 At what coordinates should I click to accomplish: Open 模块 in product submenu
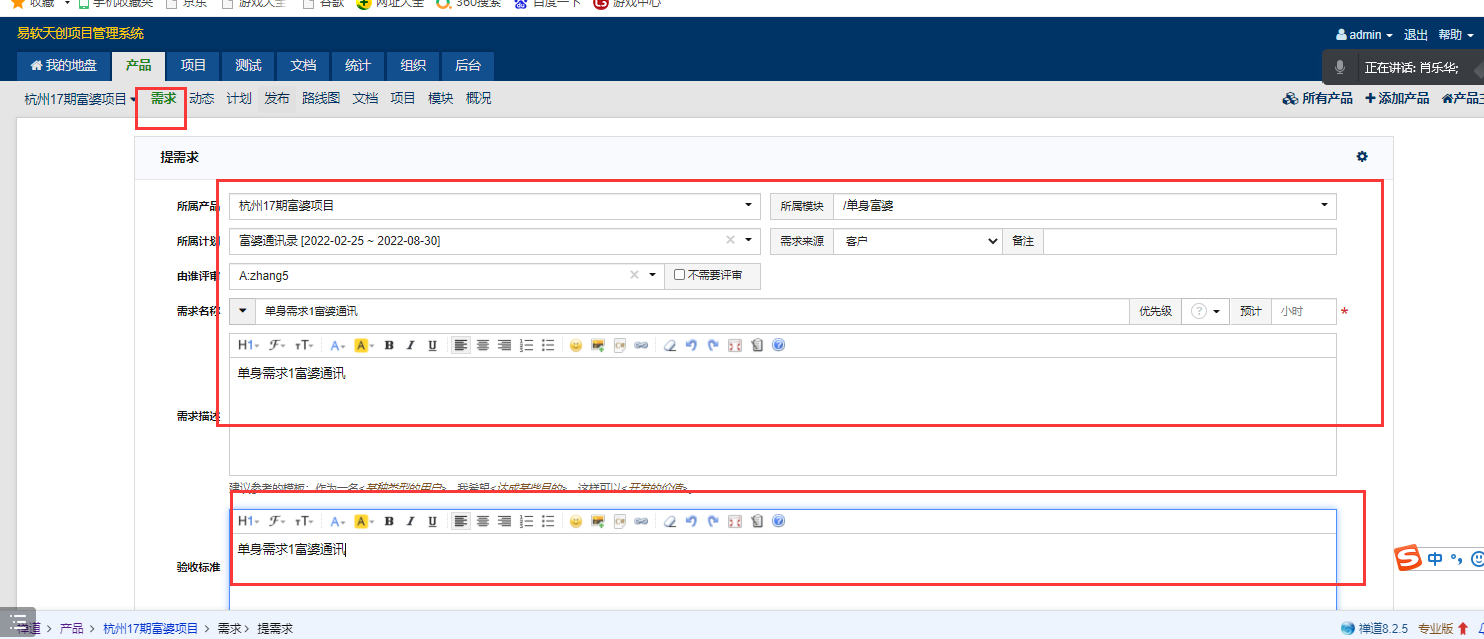tap(441, 99)
